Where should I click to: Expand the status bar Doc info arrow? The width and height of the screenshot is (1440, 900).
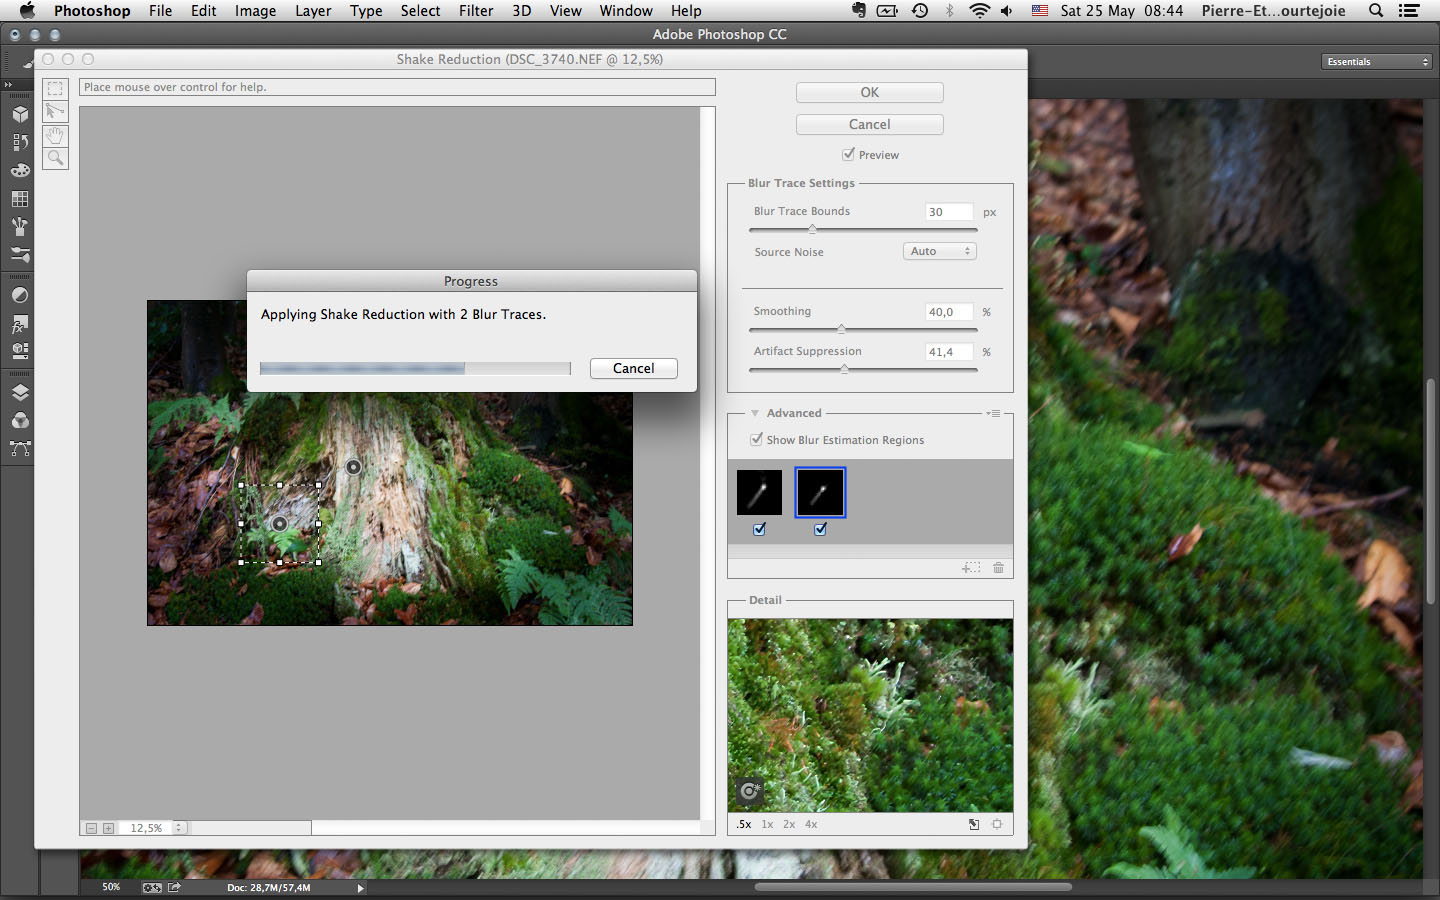[360, 888]
